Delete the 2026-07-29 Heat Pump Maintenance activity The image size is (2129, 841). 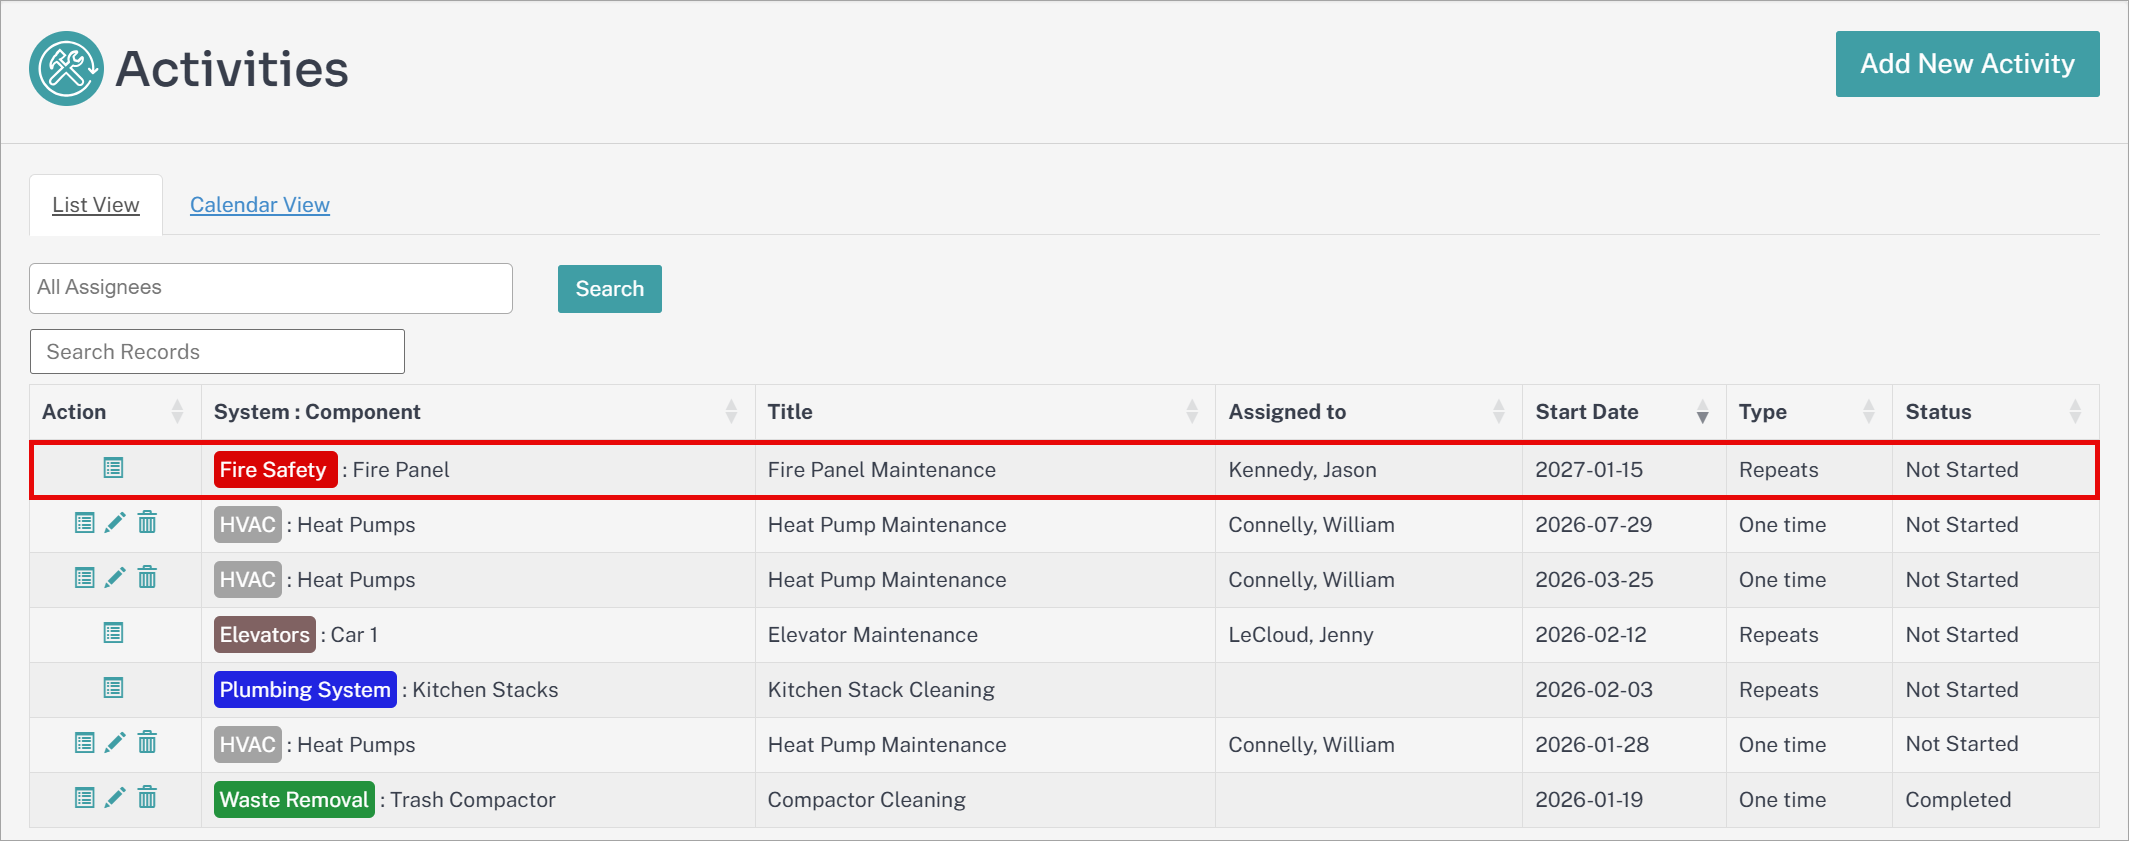tap(147, 523)
